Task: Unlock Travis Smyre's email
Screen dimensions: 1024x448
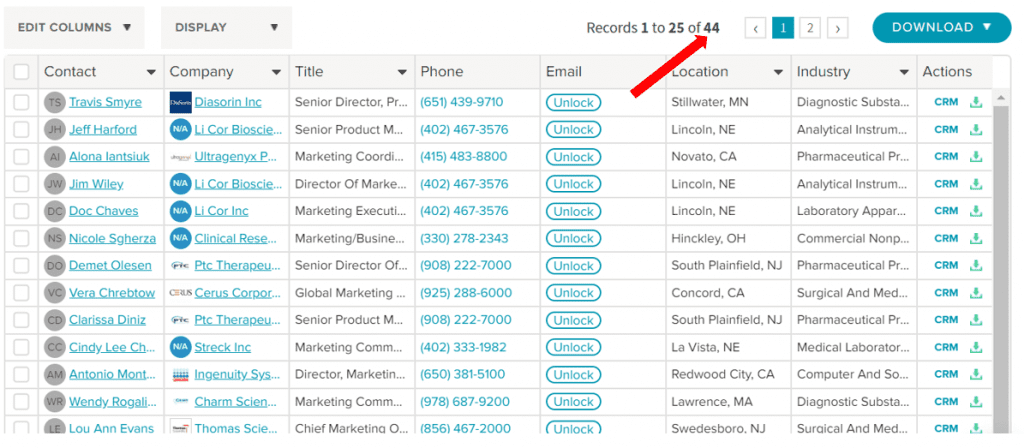Action: (573, 103)
